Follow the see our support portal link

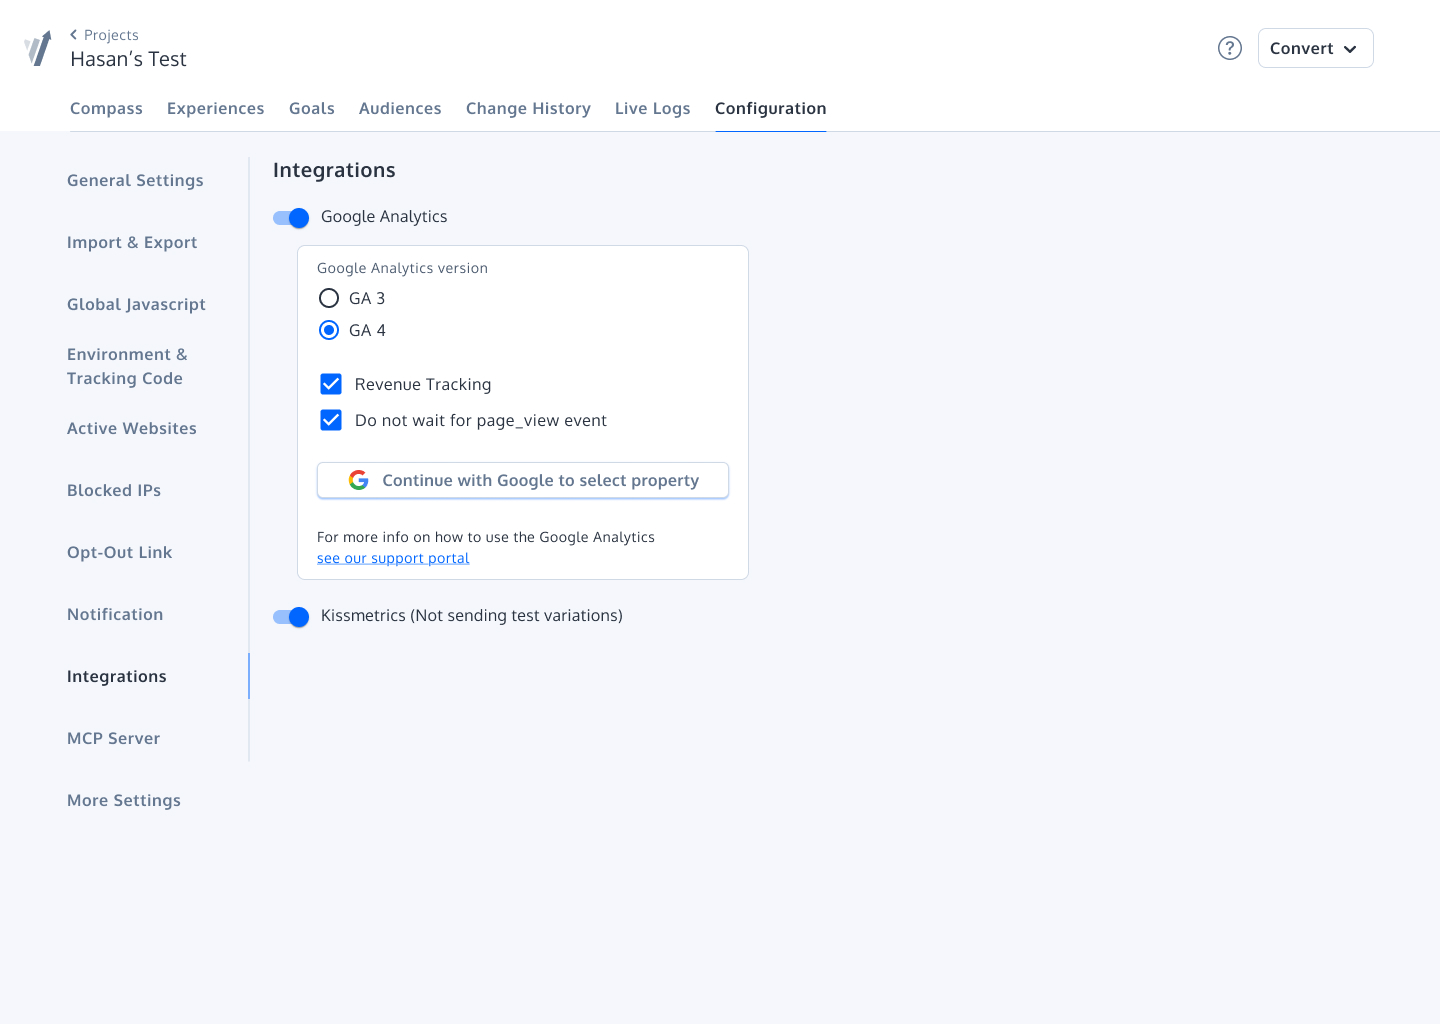[x=393, y=558]
